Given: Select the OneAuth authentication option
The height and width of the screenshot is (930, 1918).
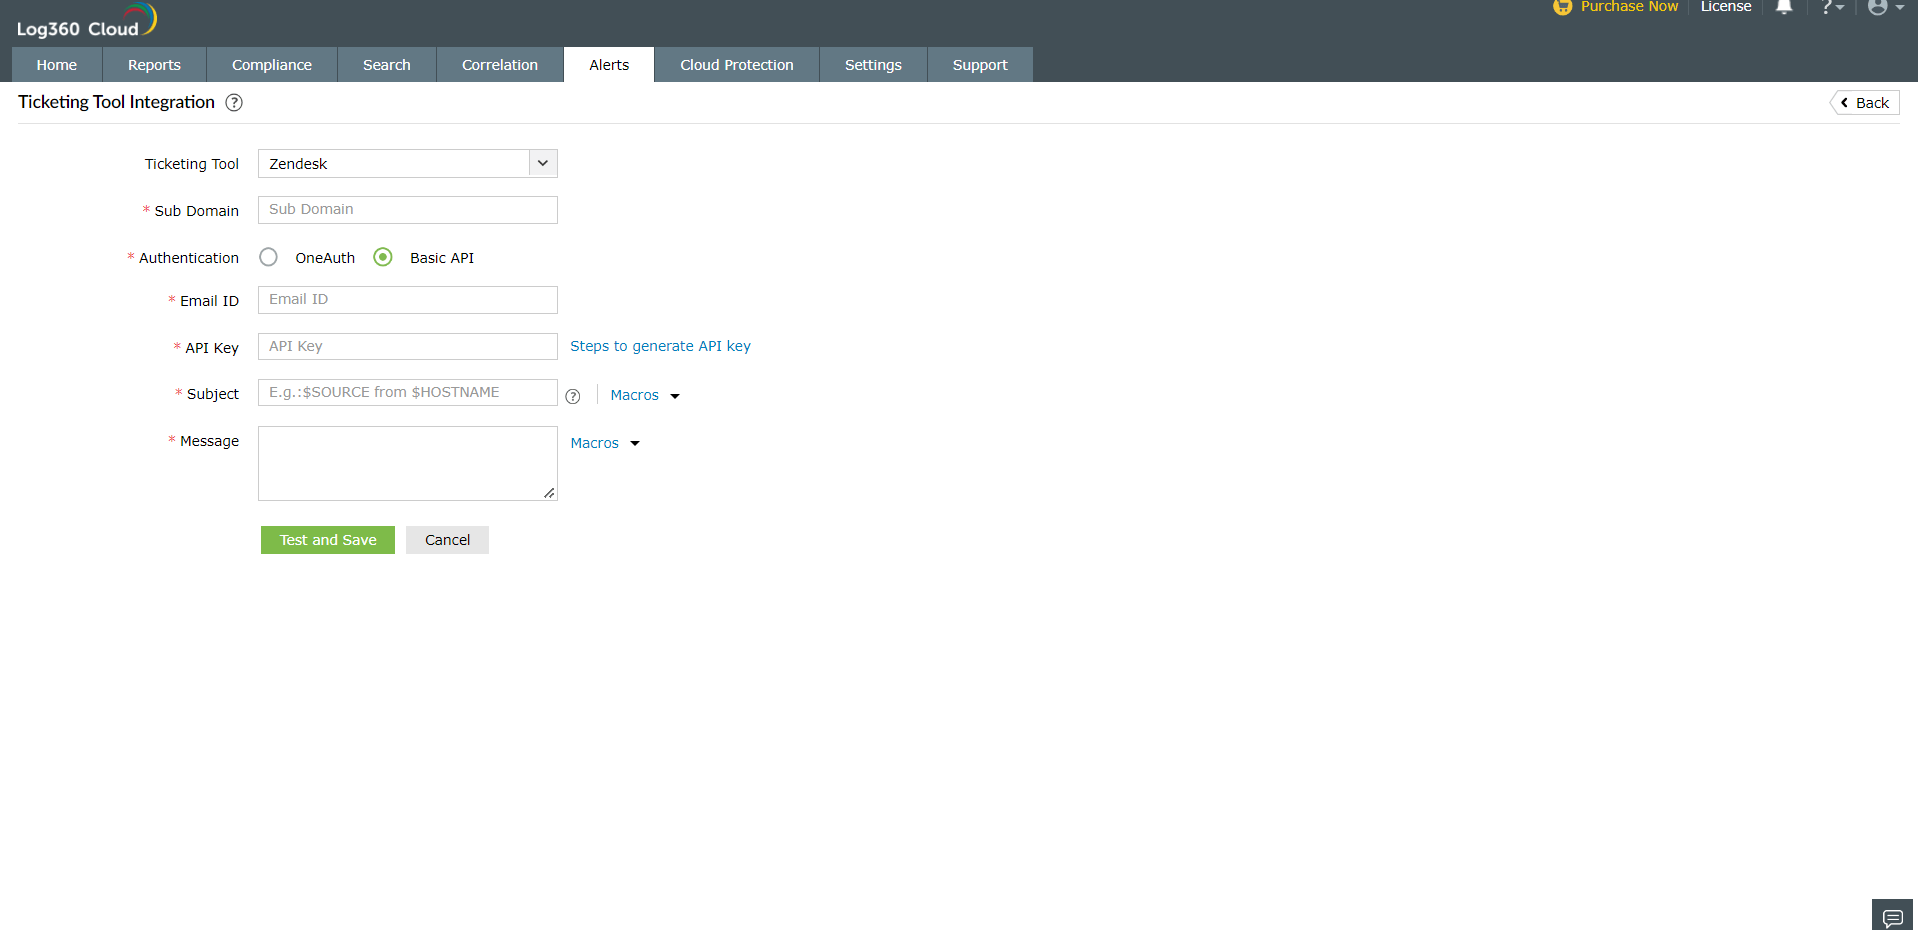Looking at the screenshot, I should 268,257.
